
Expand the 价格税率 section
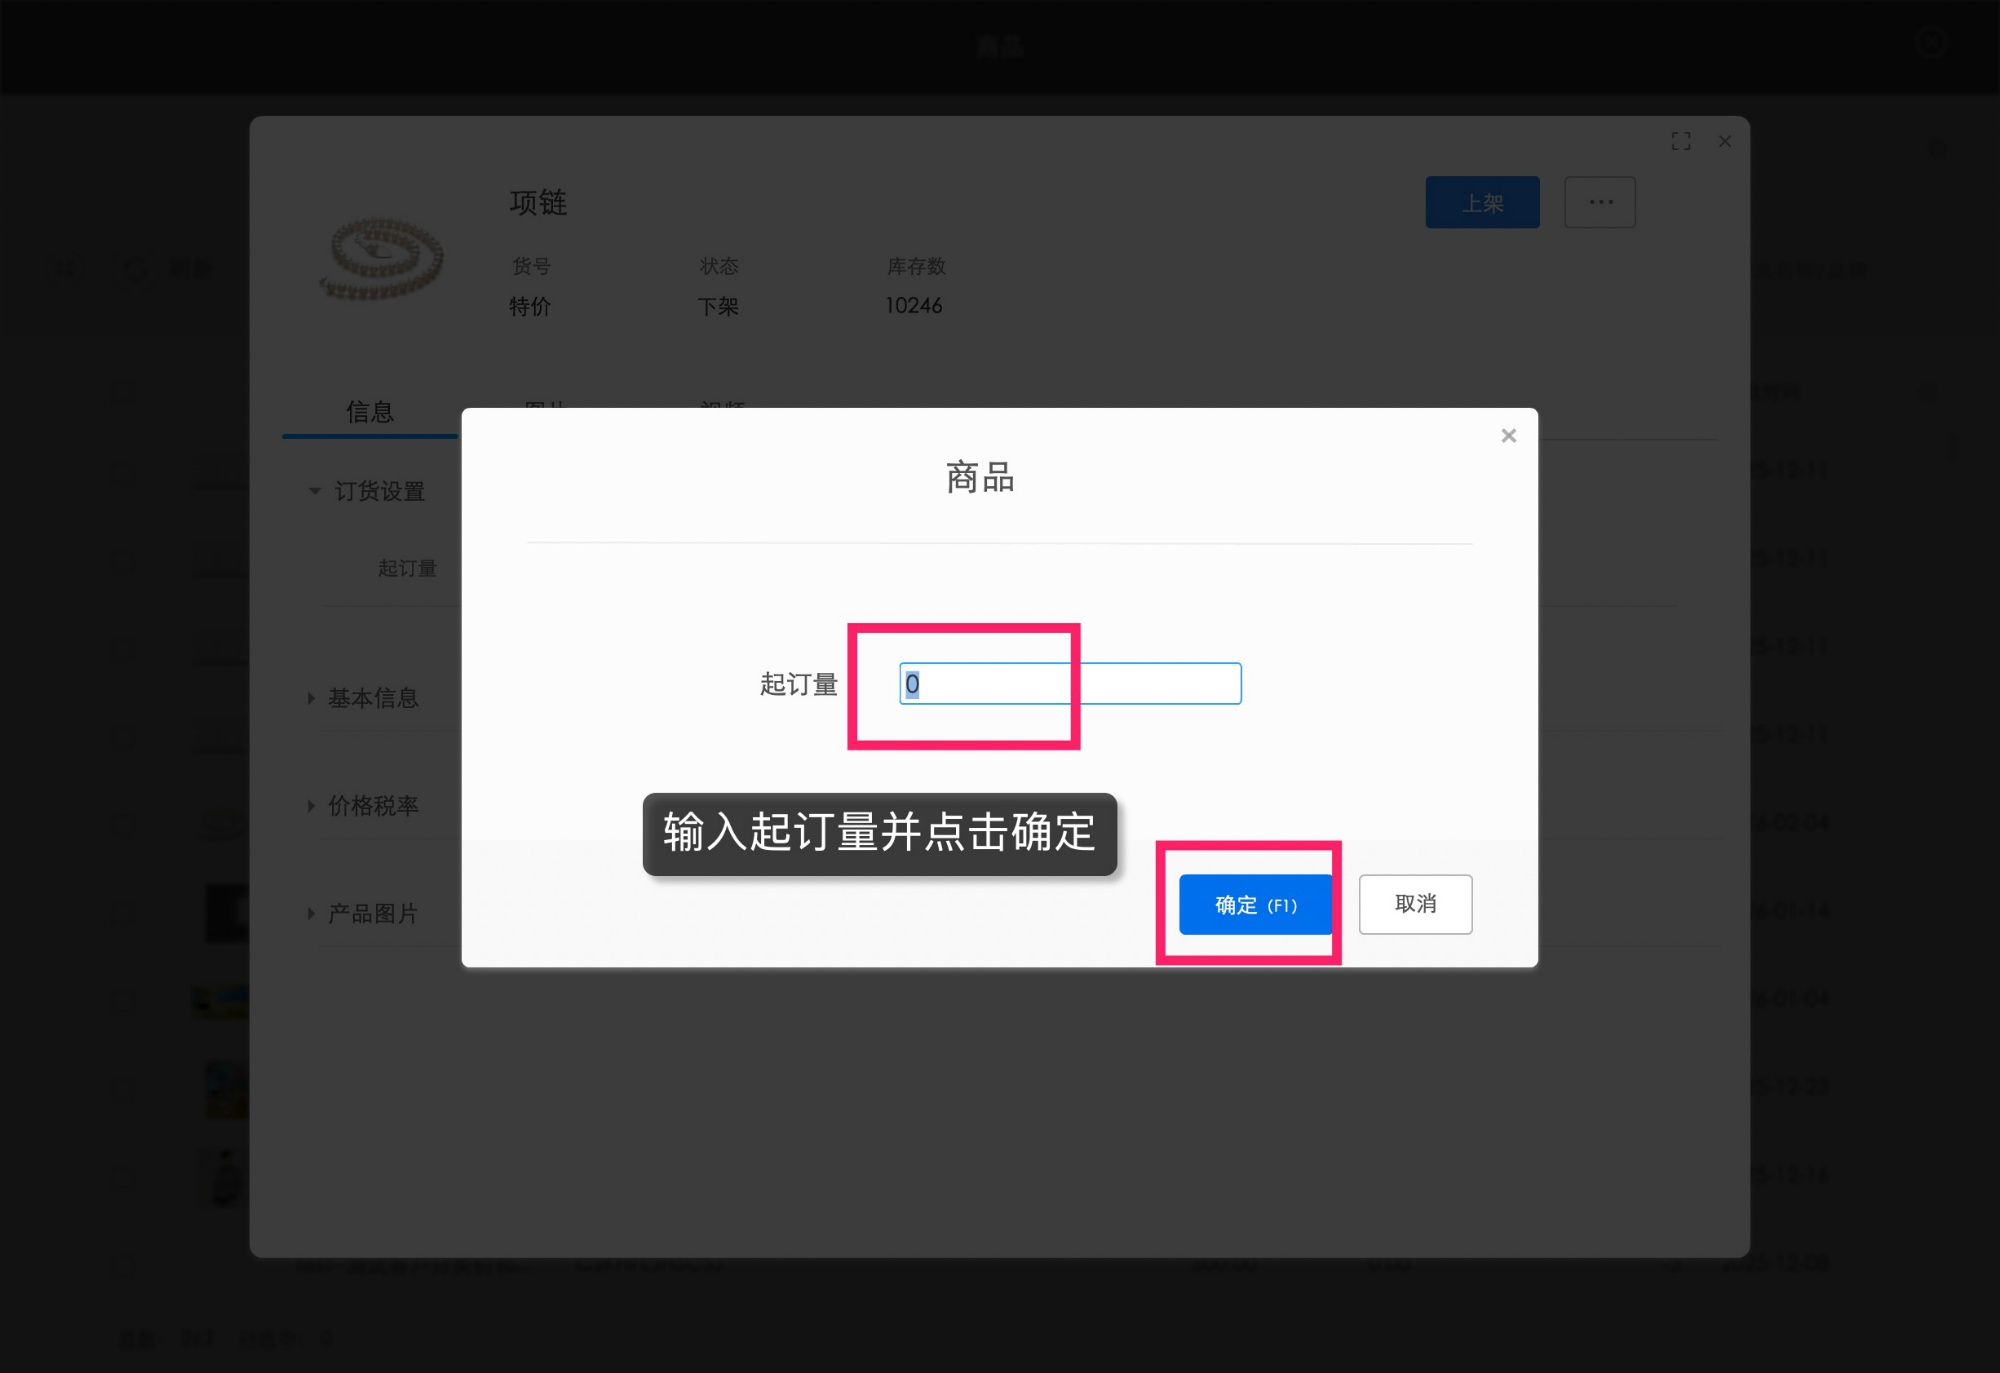[371, 806]
